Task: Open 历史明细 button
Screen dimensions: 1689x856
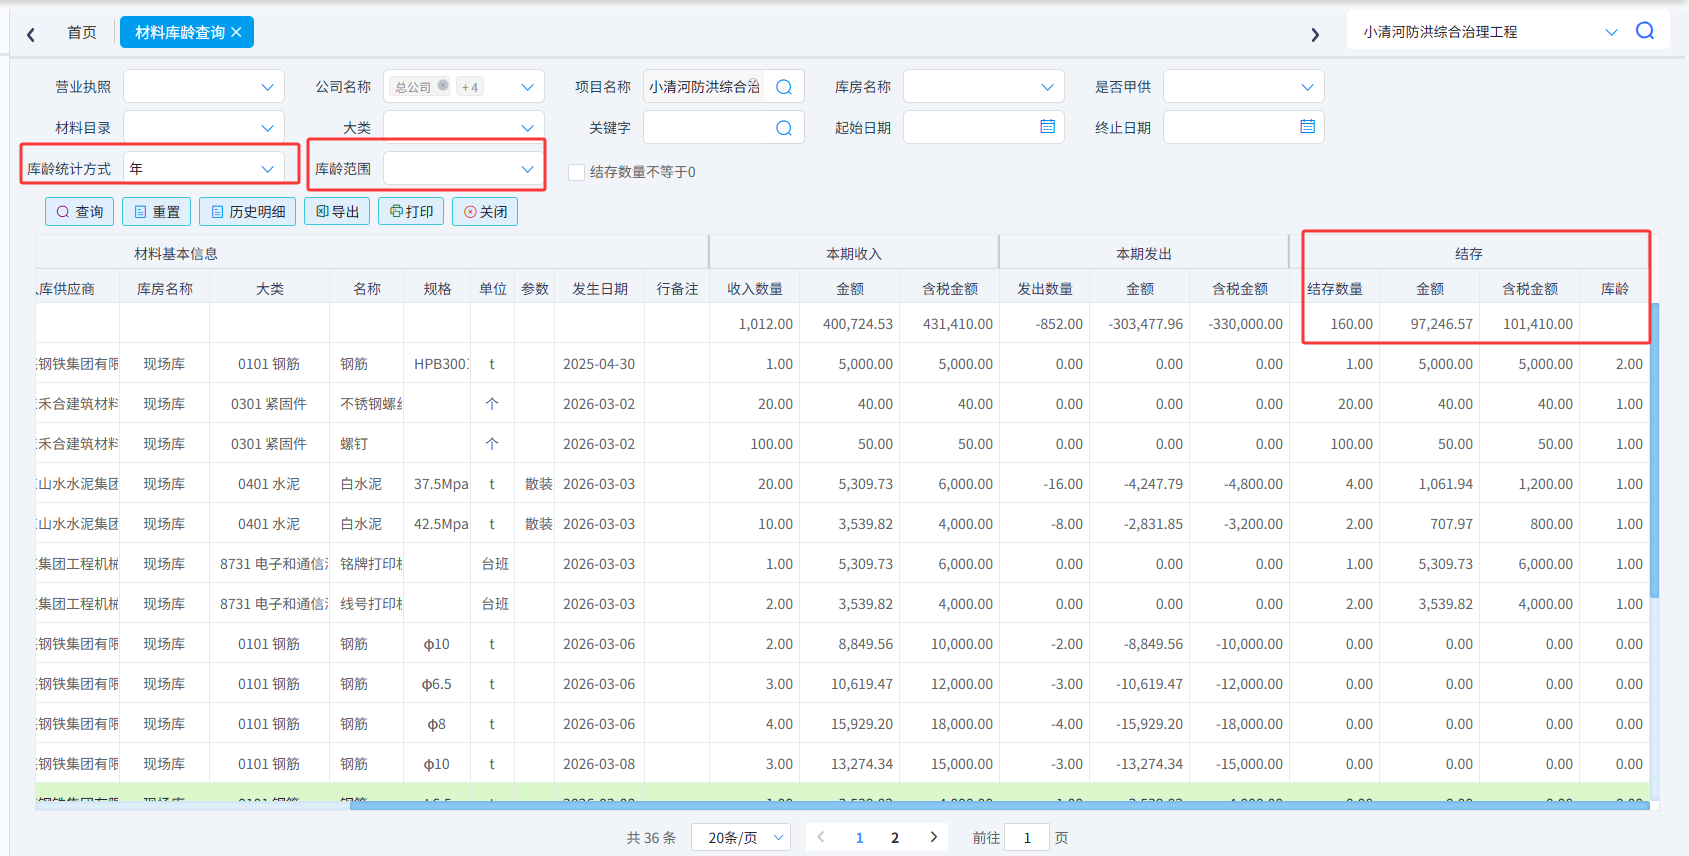Action: (247, 211)
